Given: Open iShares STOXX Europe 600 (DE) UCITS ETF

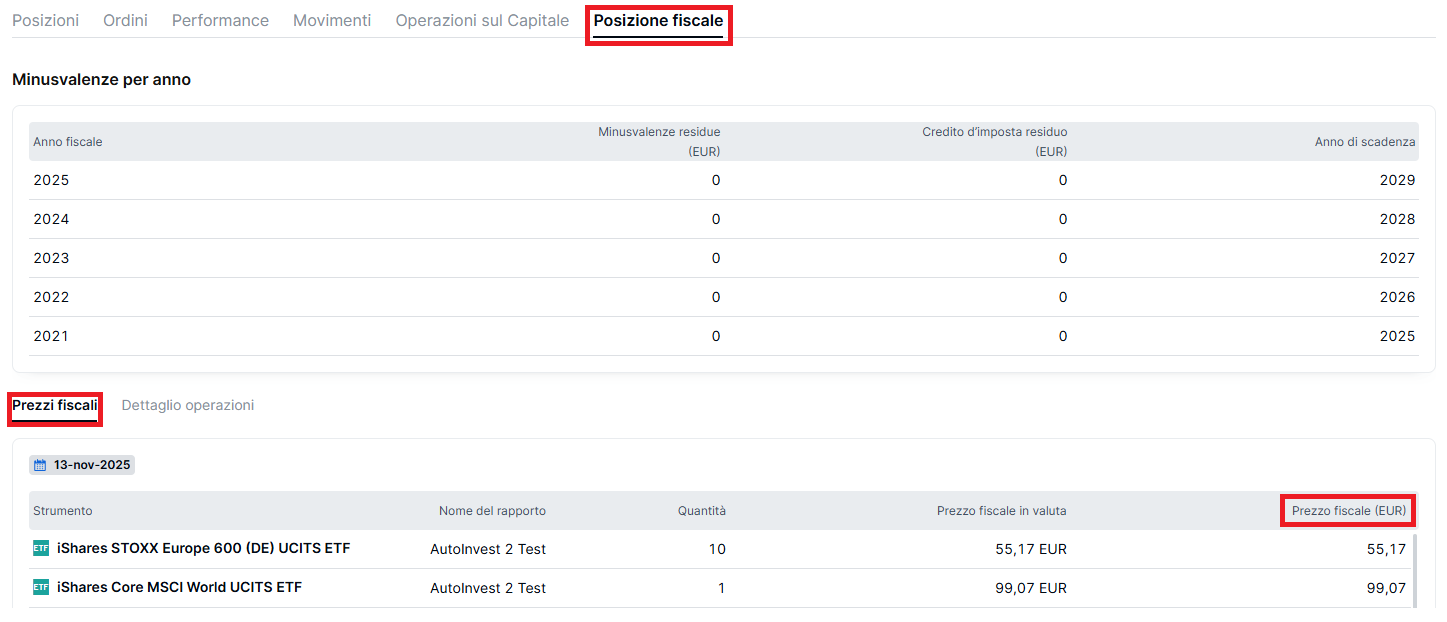Looking at the screenshot, I should tap(203, 548).
